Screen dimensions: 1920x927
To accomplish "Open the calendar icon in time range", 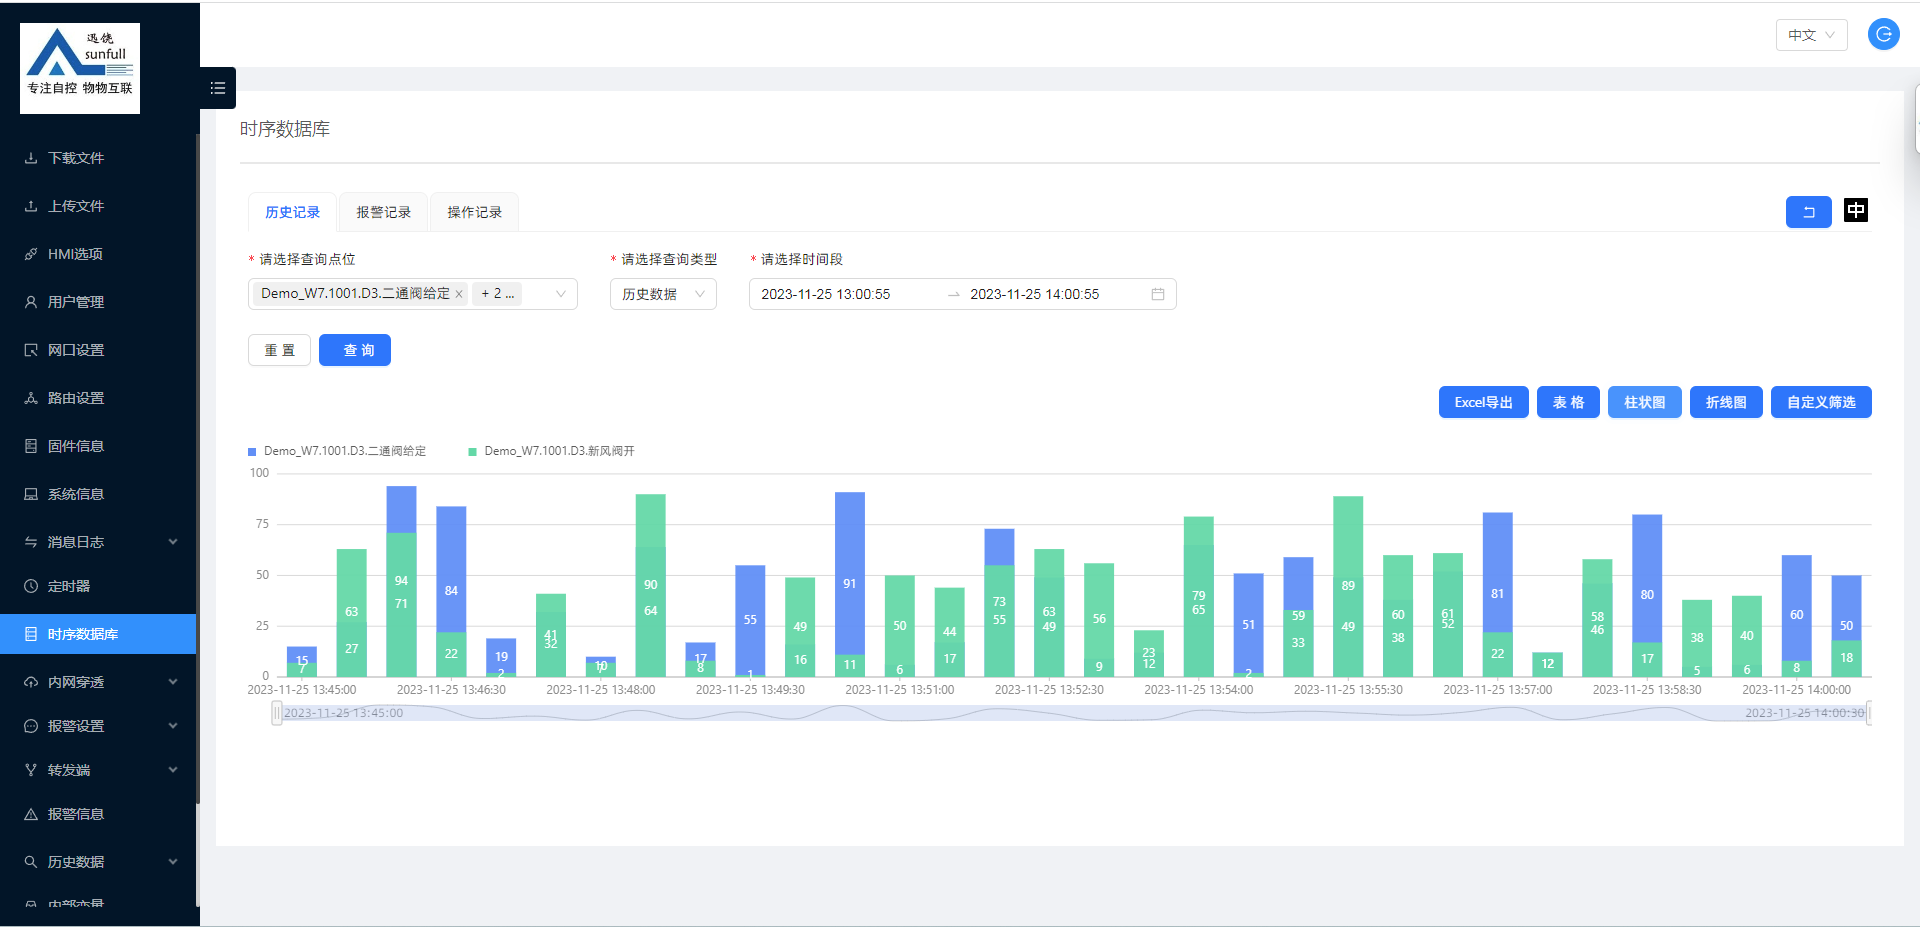I will coord(1158,294).
